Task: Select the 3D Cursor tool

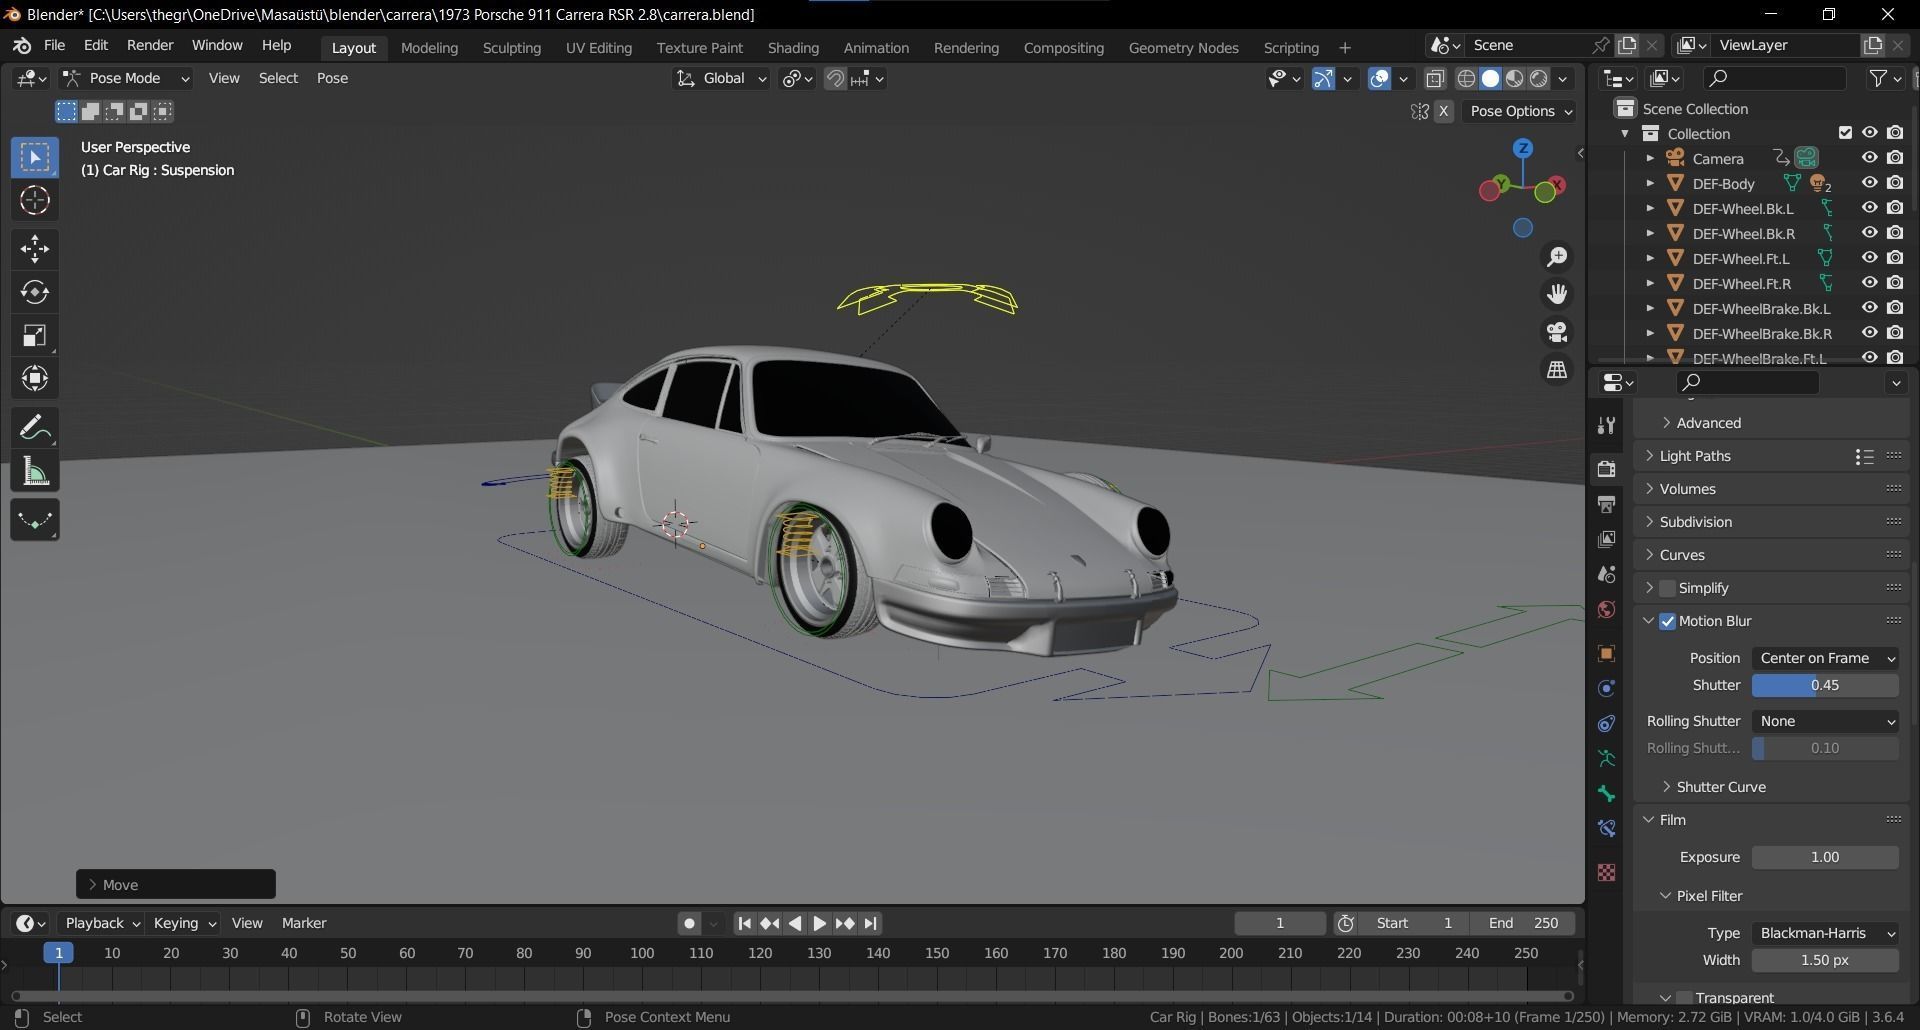Action: [35, 201]
